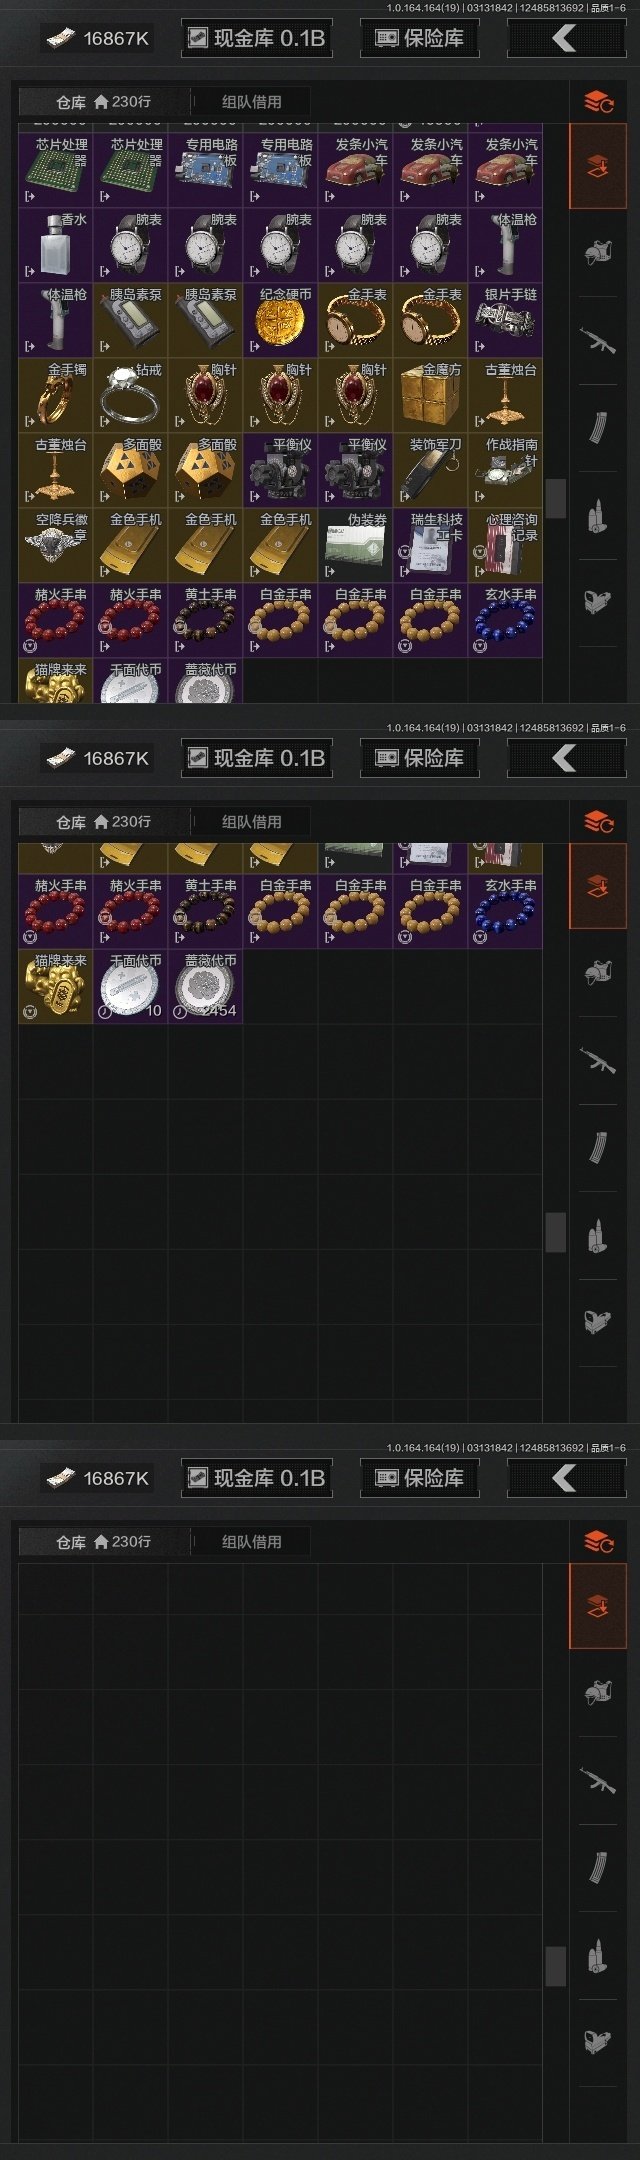Select the 装饰军刀 decorative knife
The height and width of the screenshot is (2160, 640).
click(431, 471)
